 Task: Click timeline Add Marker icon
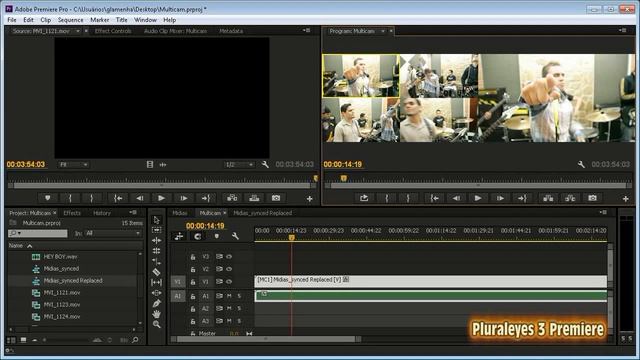click(x=217, y=236)
